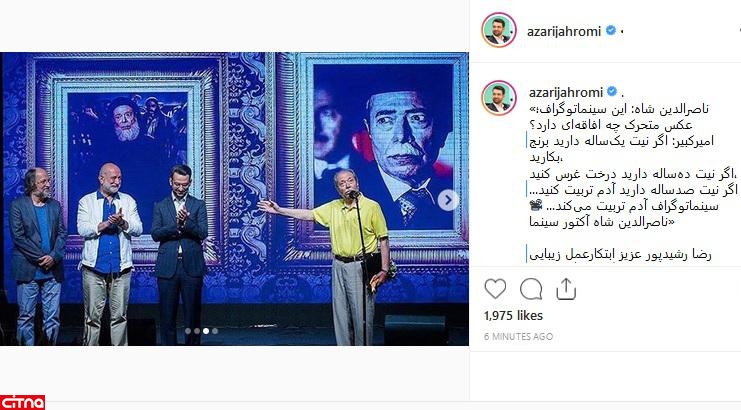The width and height of the screenshot is (741, 410).
Task: Open the profile avatar in the post header
Action: click(x=499, y=30)
